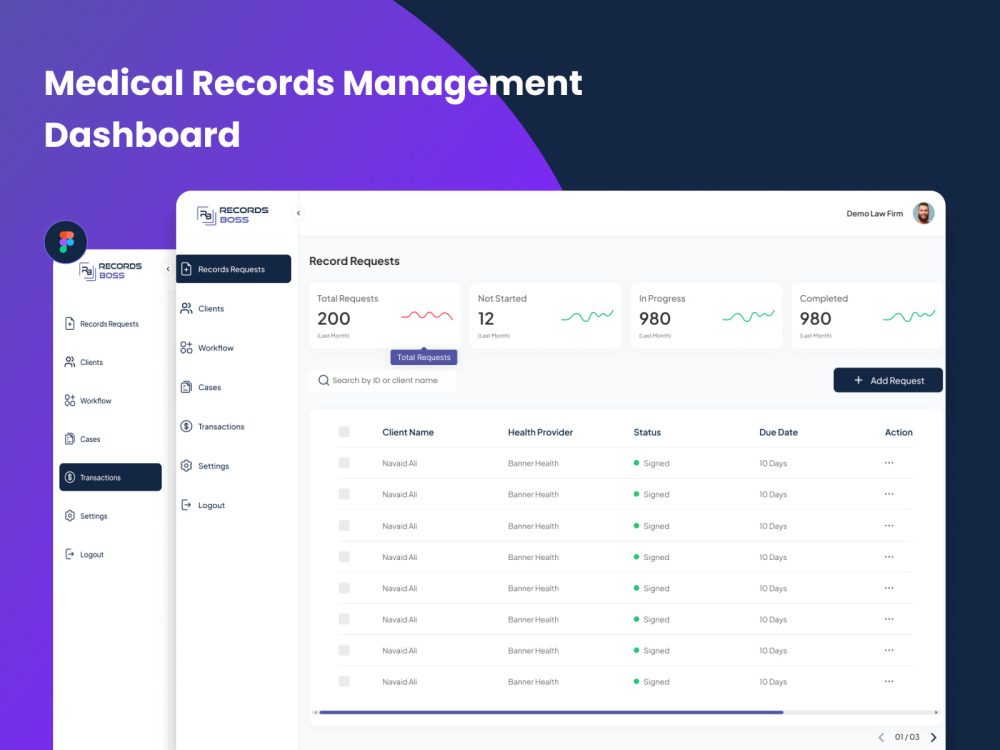Focus the search by ID field

pyautogui.click(x=383, y=380)
